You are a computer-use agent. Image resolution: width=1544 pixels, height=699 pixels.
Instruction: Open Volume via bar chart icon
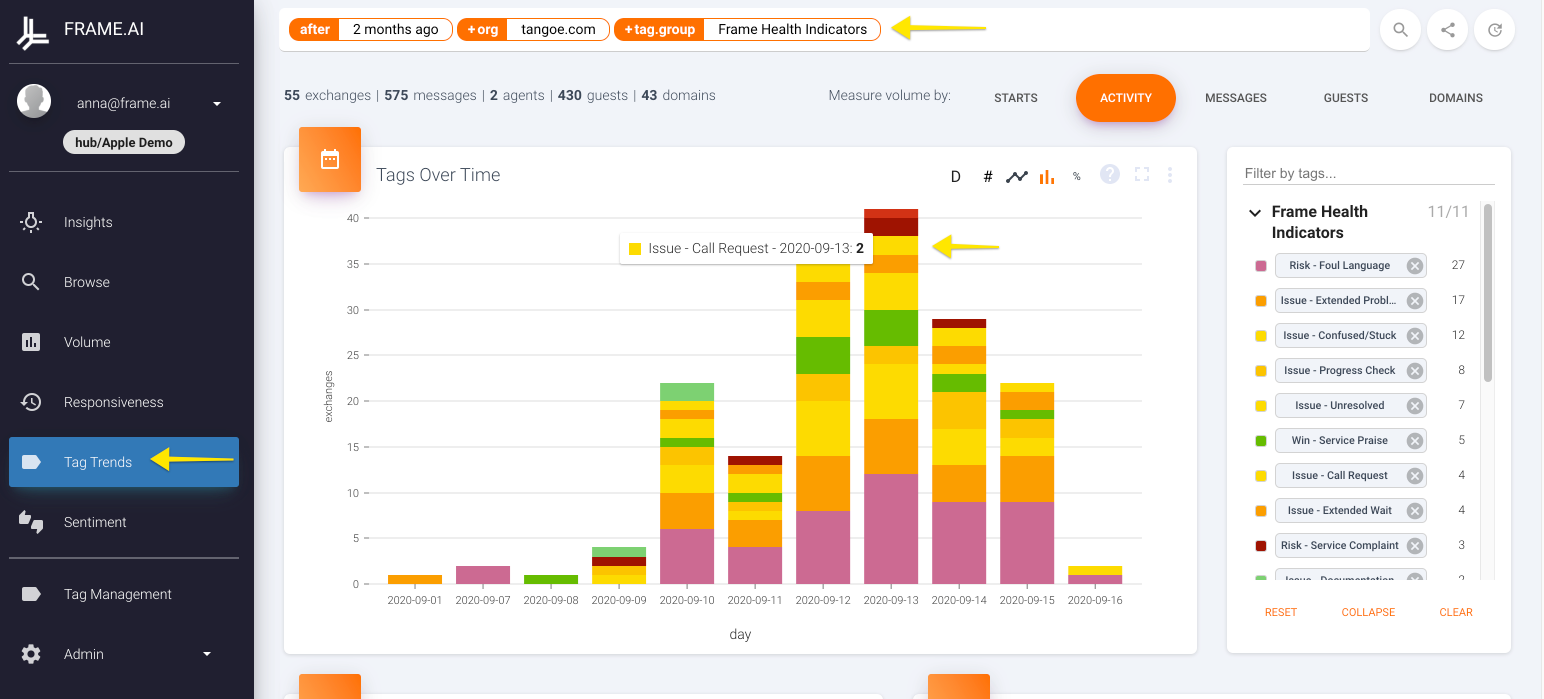pyautogui.click(x=31, y=342)
